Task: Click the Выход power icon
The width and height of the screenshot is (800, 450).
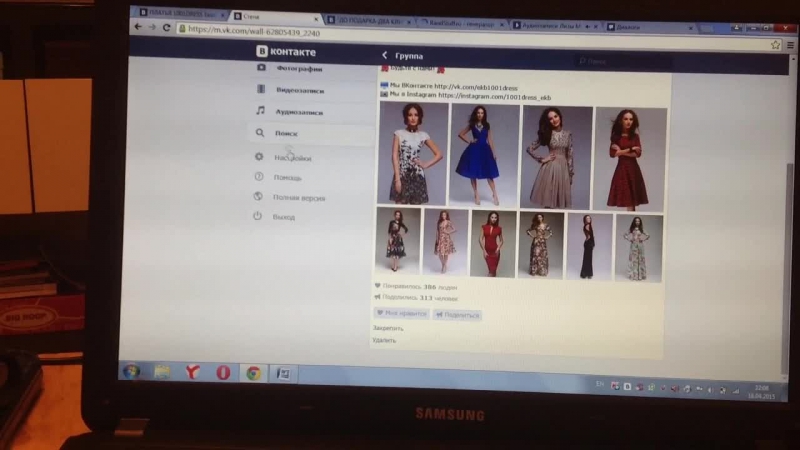Action: point(257,216)
